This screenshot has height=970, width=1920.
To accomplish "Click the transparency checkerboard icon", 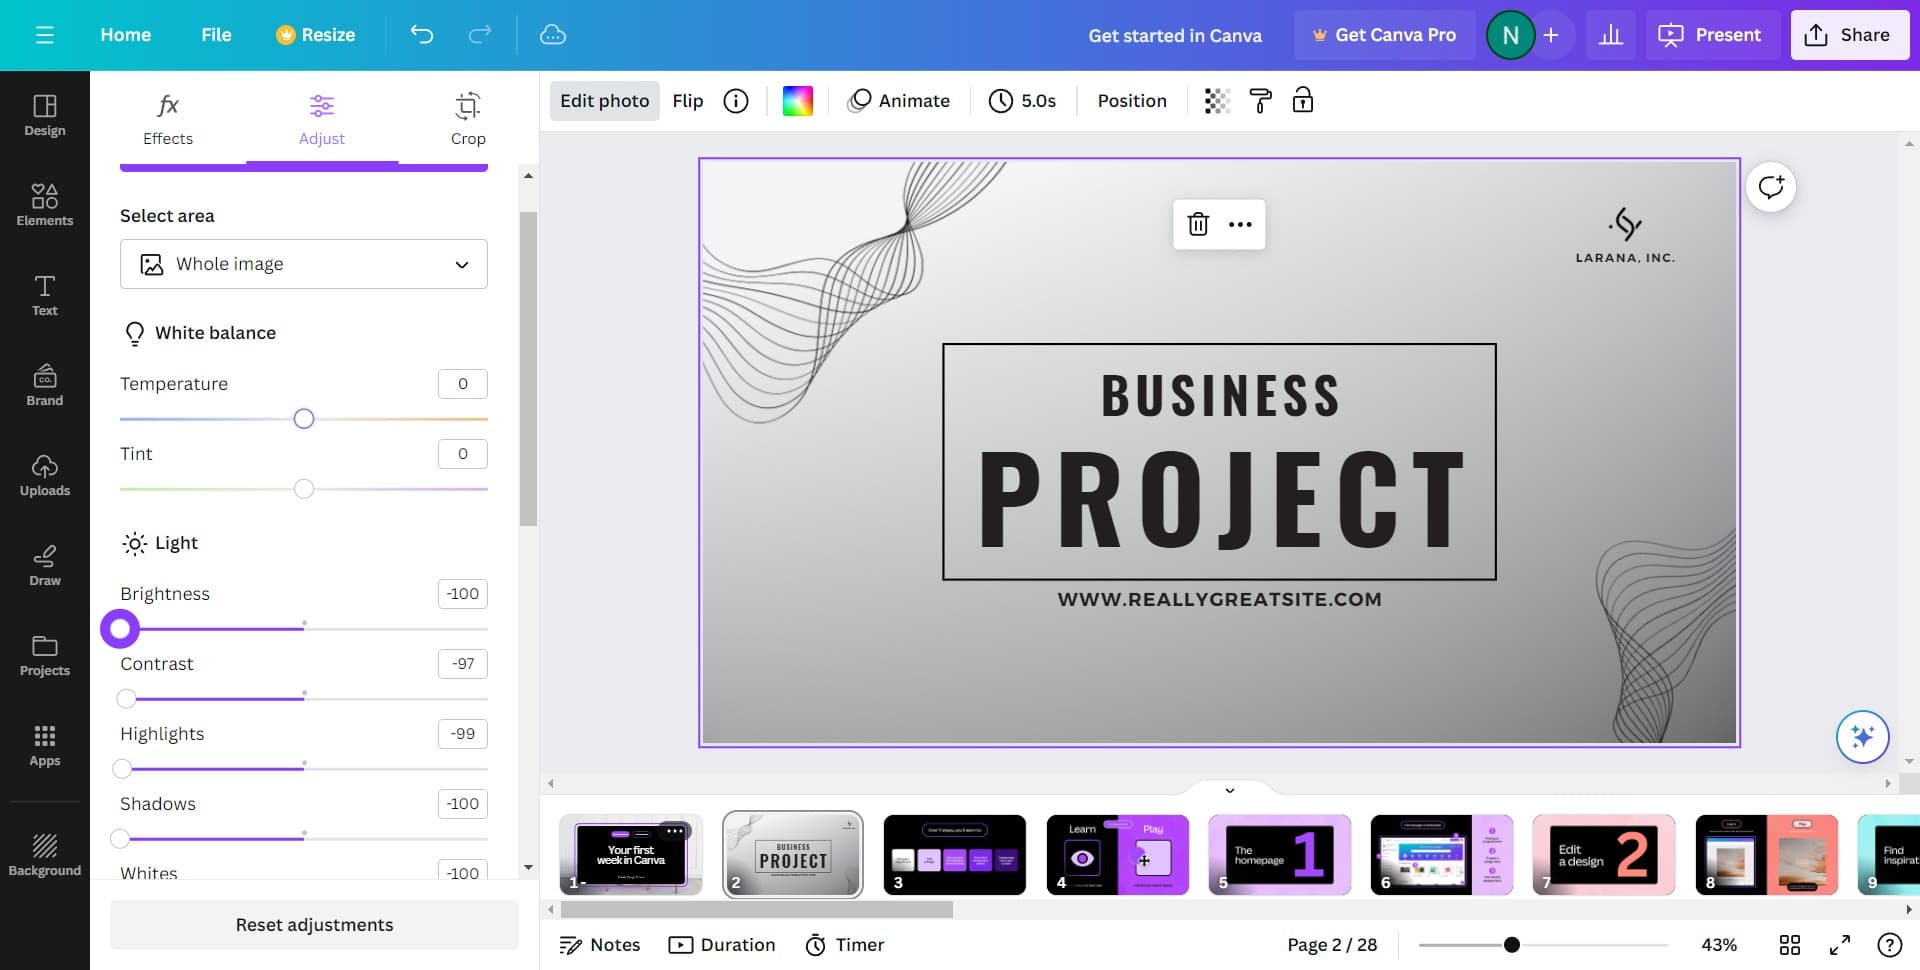I will 1216,101.
